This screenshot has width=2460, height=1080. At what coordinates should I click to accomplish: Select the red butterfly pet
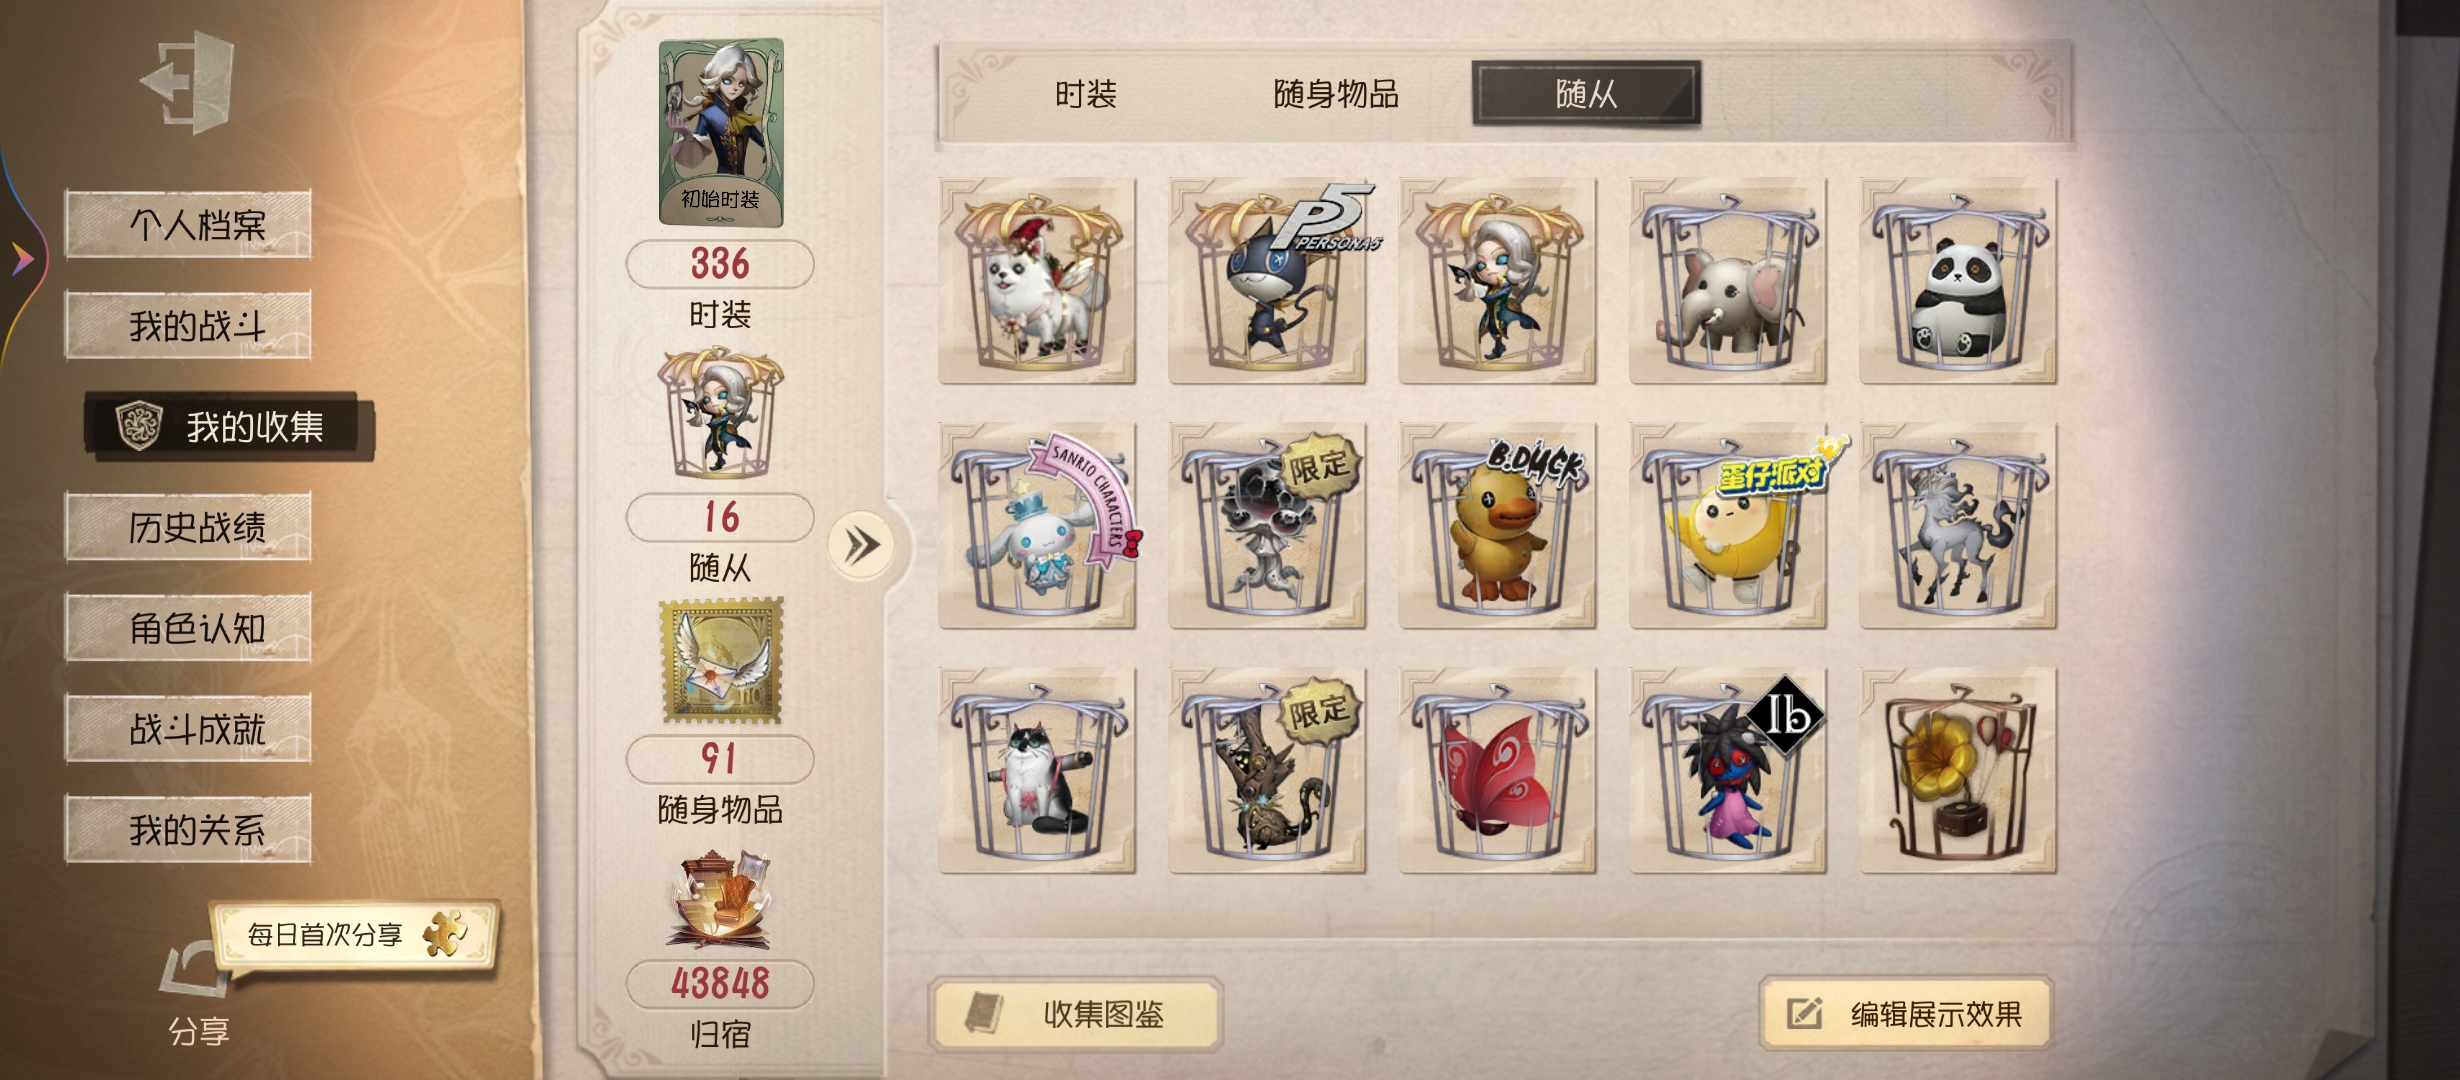(1497, 770)
